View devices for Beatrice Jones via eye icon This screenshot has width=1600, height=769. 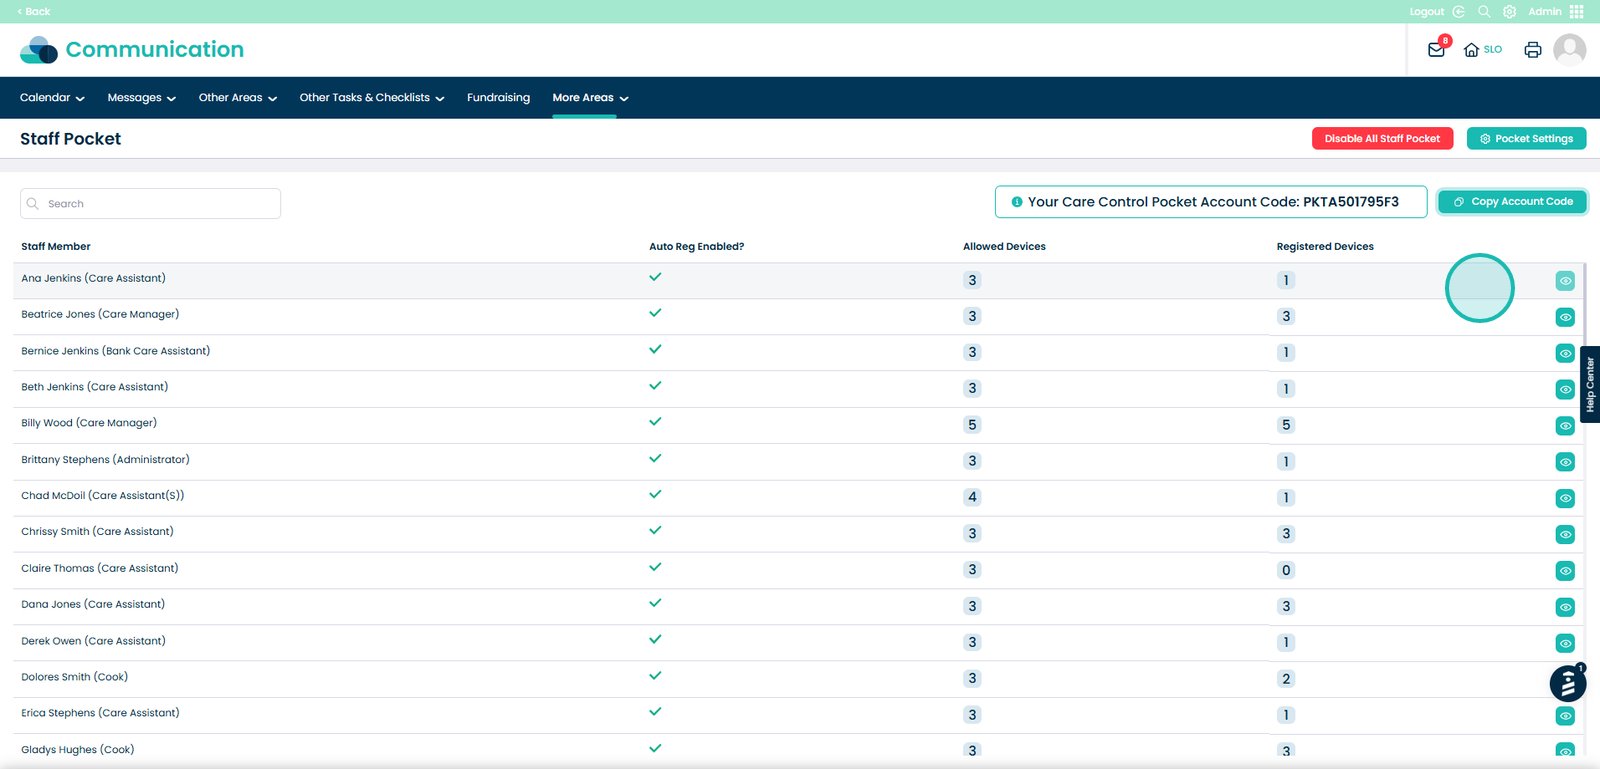pyautogui.click(x=1565, y=317)
